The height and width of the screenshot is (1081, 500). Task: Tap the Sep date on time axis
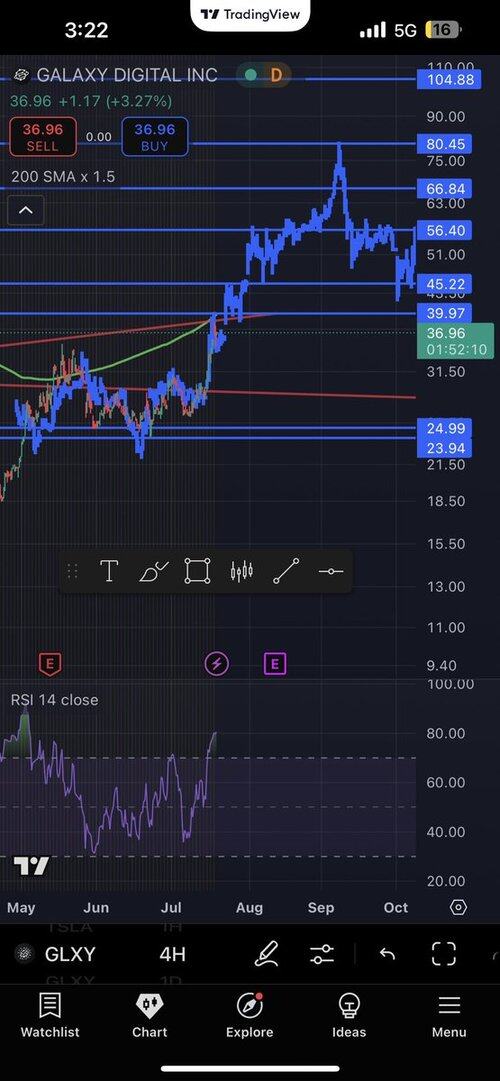tap(321, 907)
